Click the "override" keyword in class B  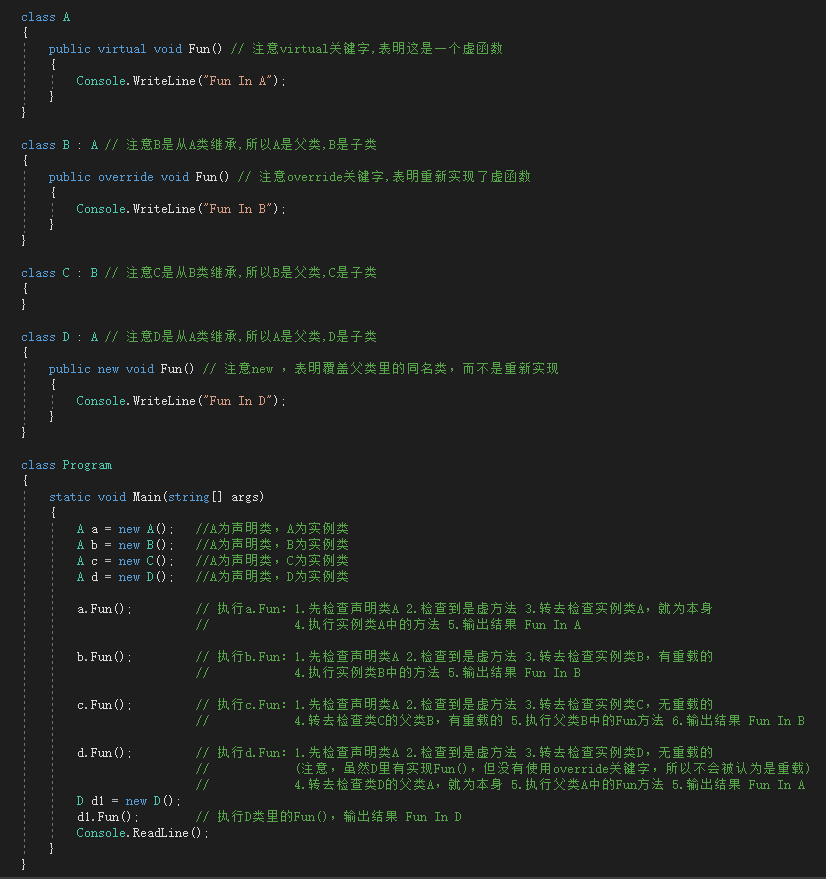(126, 177)
